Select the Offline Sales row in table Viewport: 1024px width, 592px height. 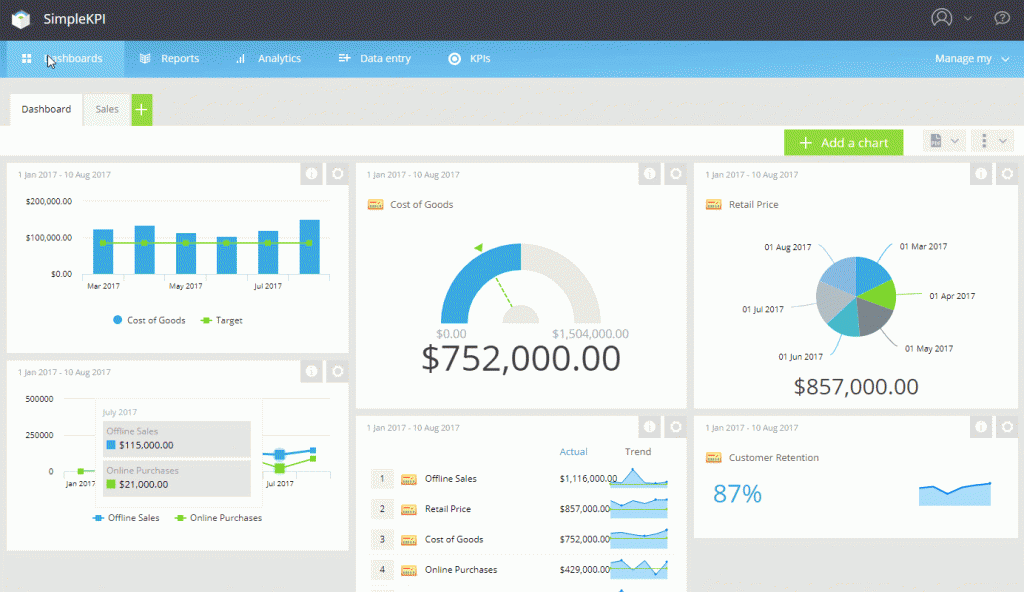tap(450, 479)
